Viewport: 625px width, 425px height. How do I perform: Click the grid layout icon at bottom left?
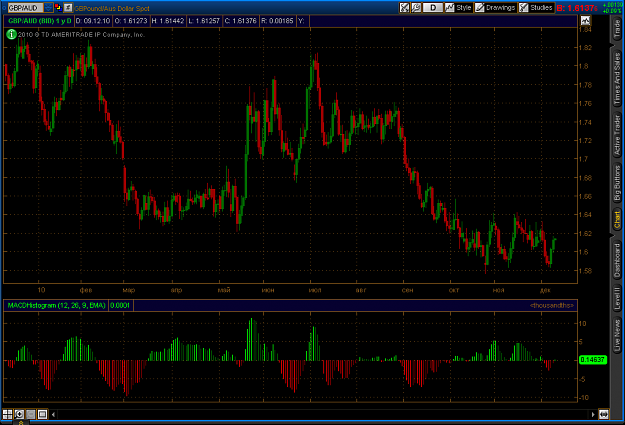[x=7, y=414]
